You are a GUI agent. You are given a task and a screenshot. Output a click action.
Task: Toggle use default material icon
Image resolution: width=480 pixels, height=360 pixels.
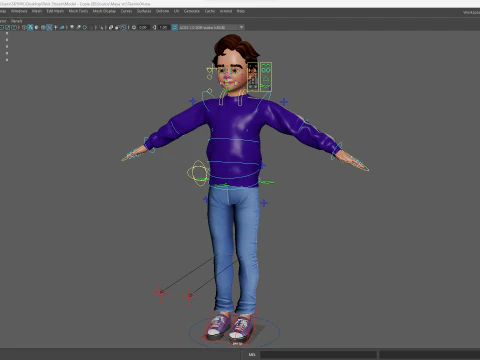tap(36, 27)
